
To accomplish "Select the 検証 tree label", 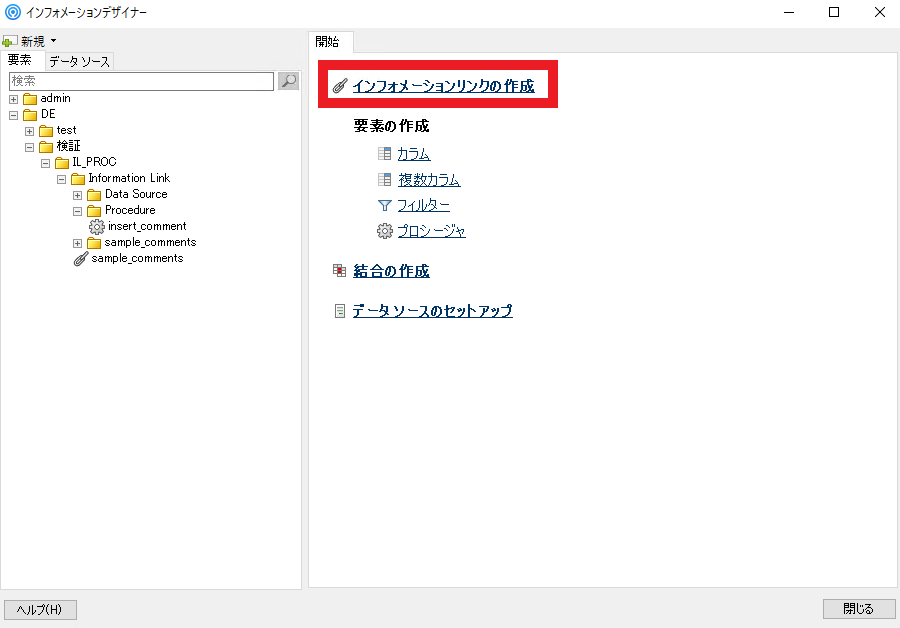I will pyautogui.click(x=68, y=146).
